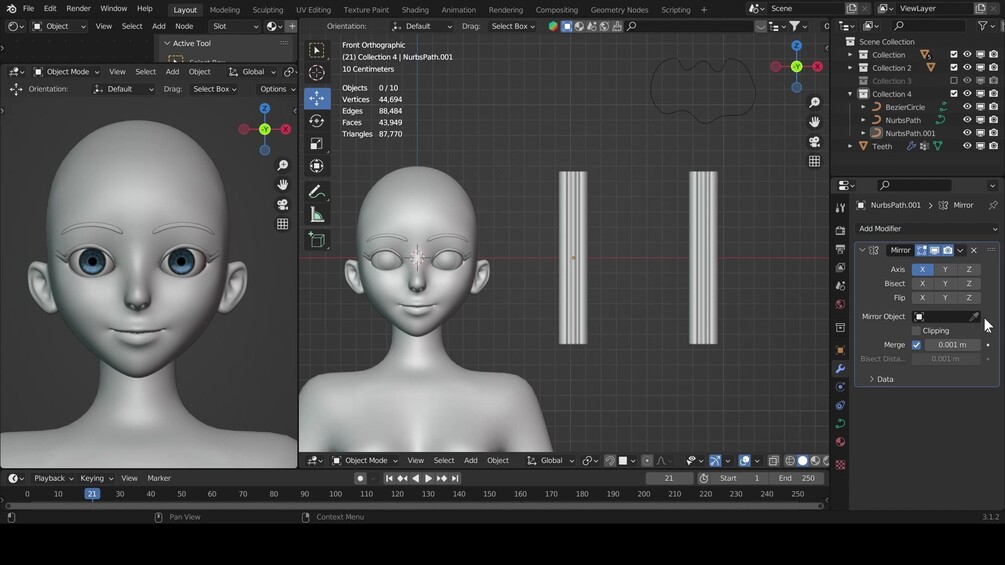Viewport: 1005px width, 565px height.
Task: Remove the Mirror modifier with X button
Action: pos(974,250)
